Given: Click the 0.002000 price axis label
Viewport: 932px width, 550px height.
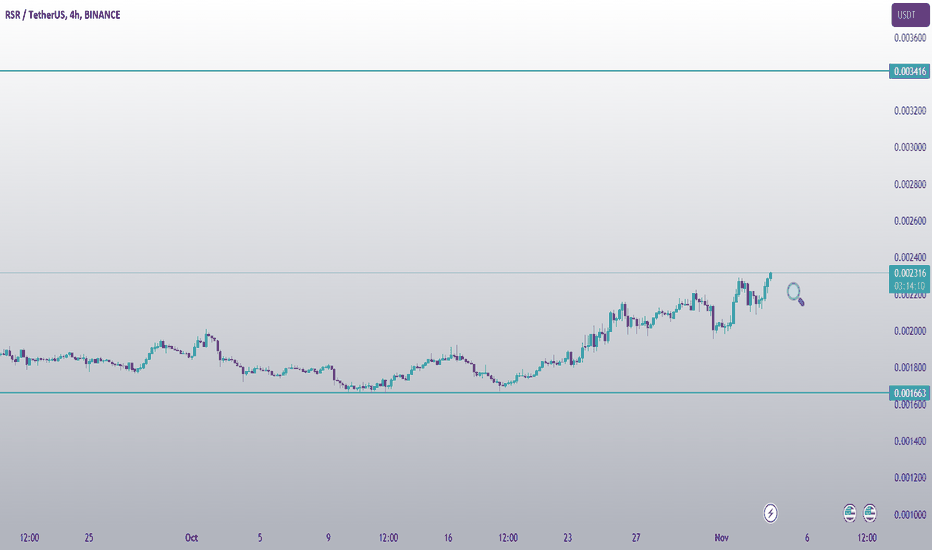Looking at the screenshot, I should [910, 331].
